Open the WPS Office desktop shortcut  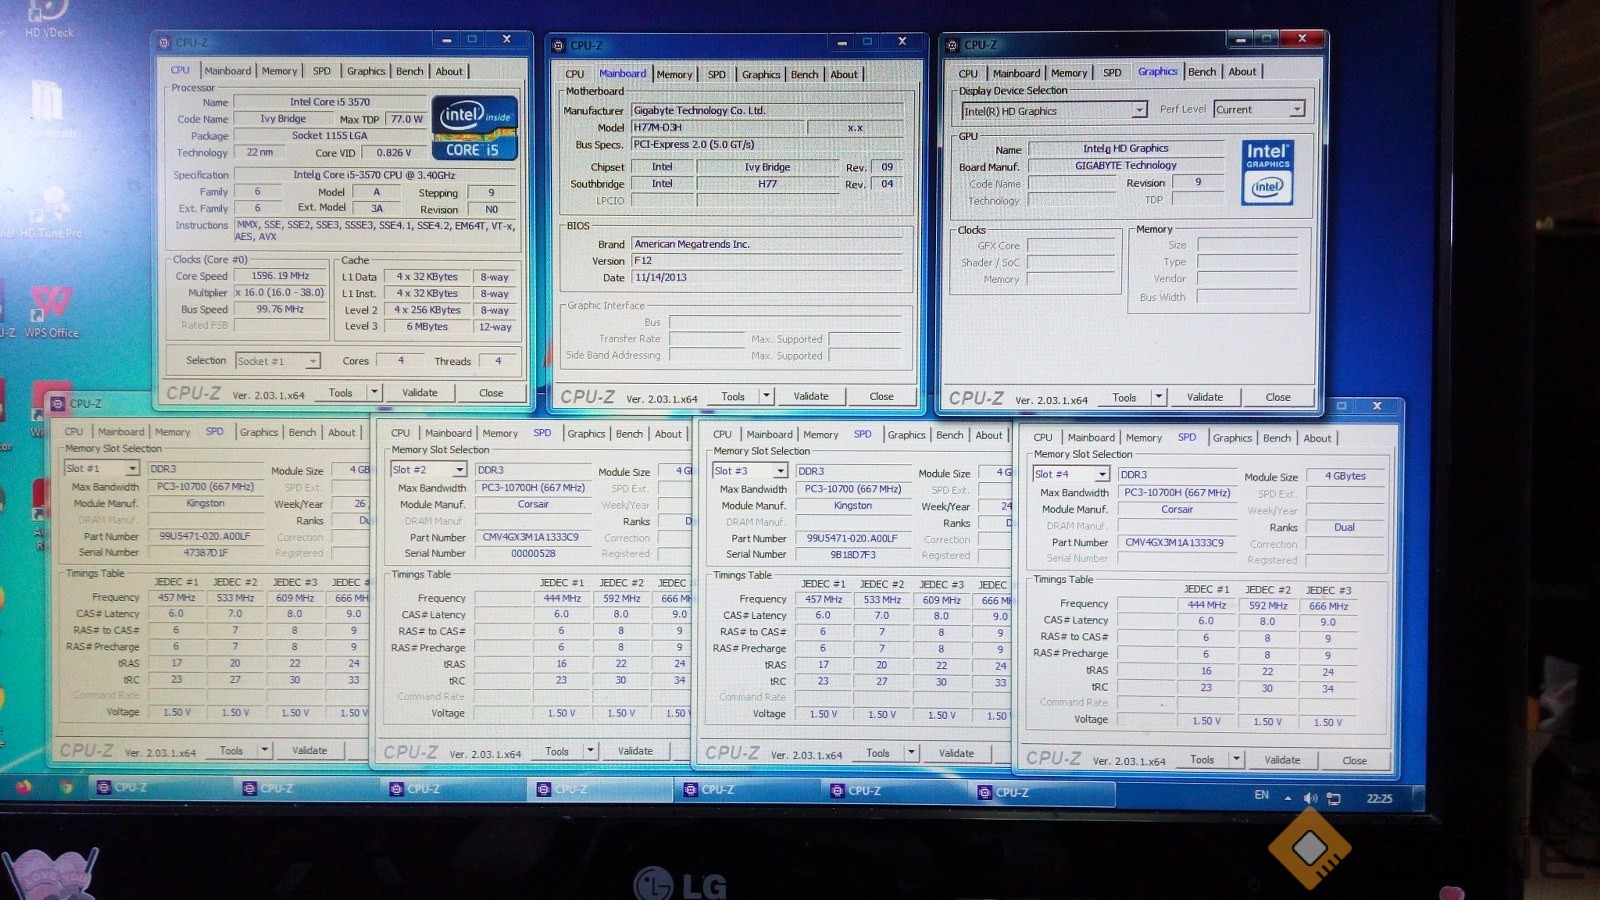(x=50, y=307)
